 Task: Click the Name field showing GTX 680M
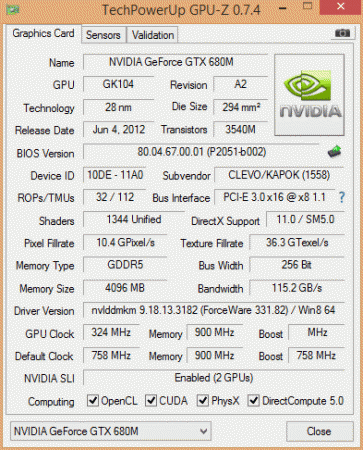pos(175,62)
